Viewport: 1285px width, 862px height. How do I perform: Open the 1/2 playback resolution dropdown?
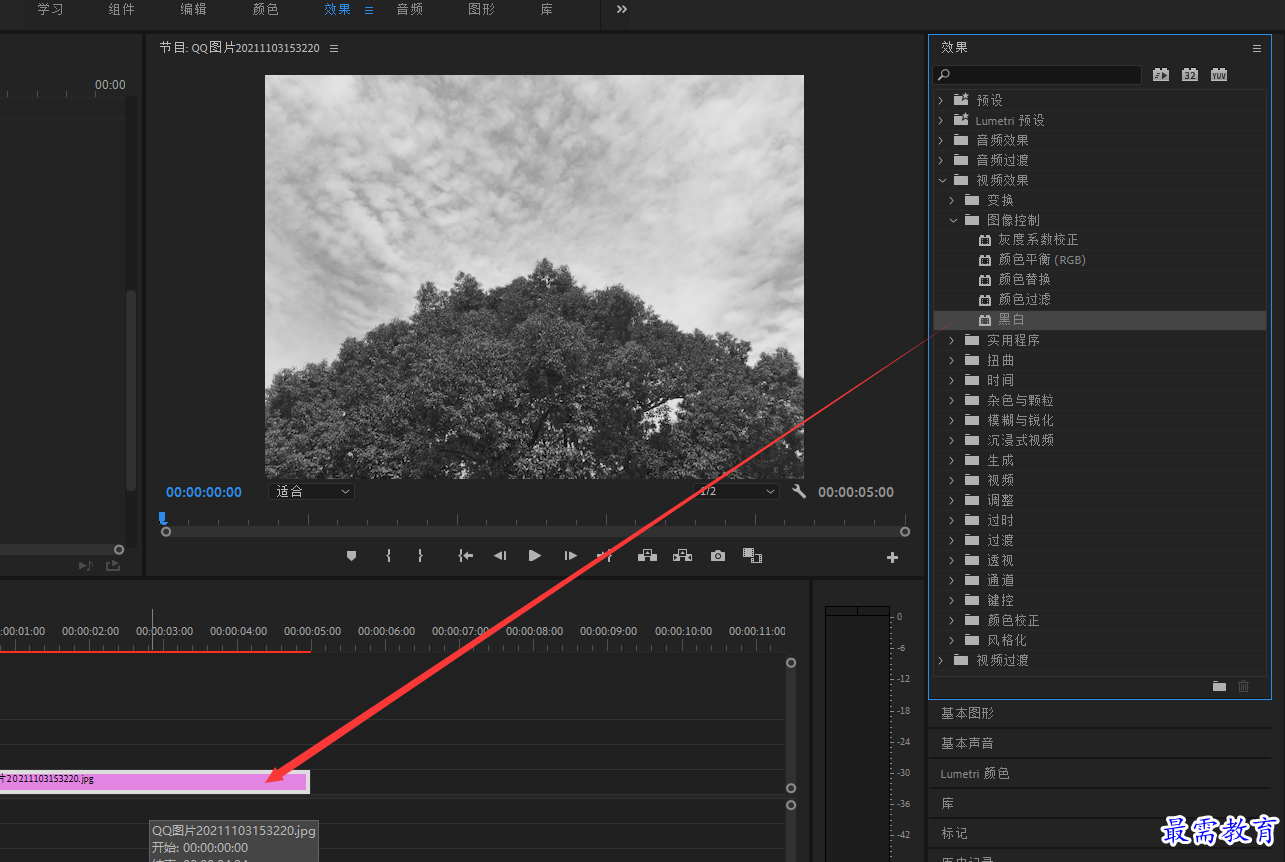(x=737, y=492)
